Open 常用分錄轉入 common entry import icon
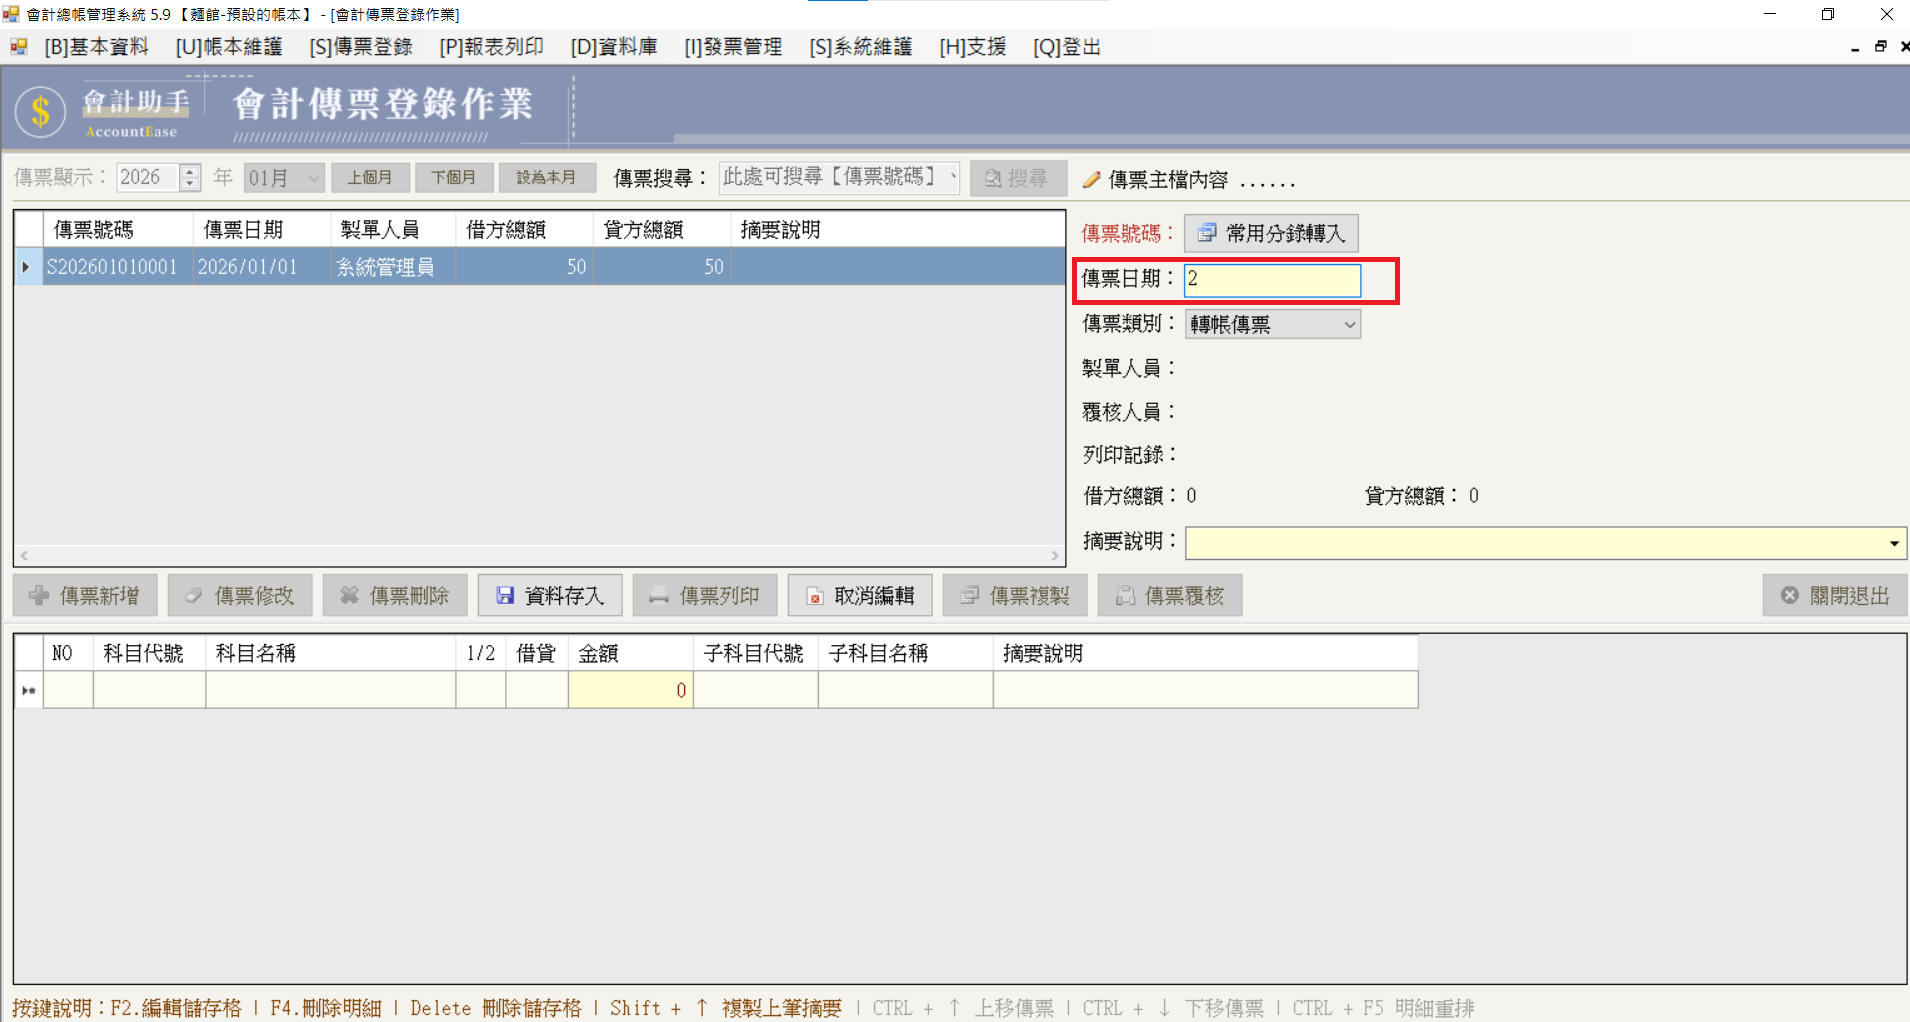 [1207, 232]
